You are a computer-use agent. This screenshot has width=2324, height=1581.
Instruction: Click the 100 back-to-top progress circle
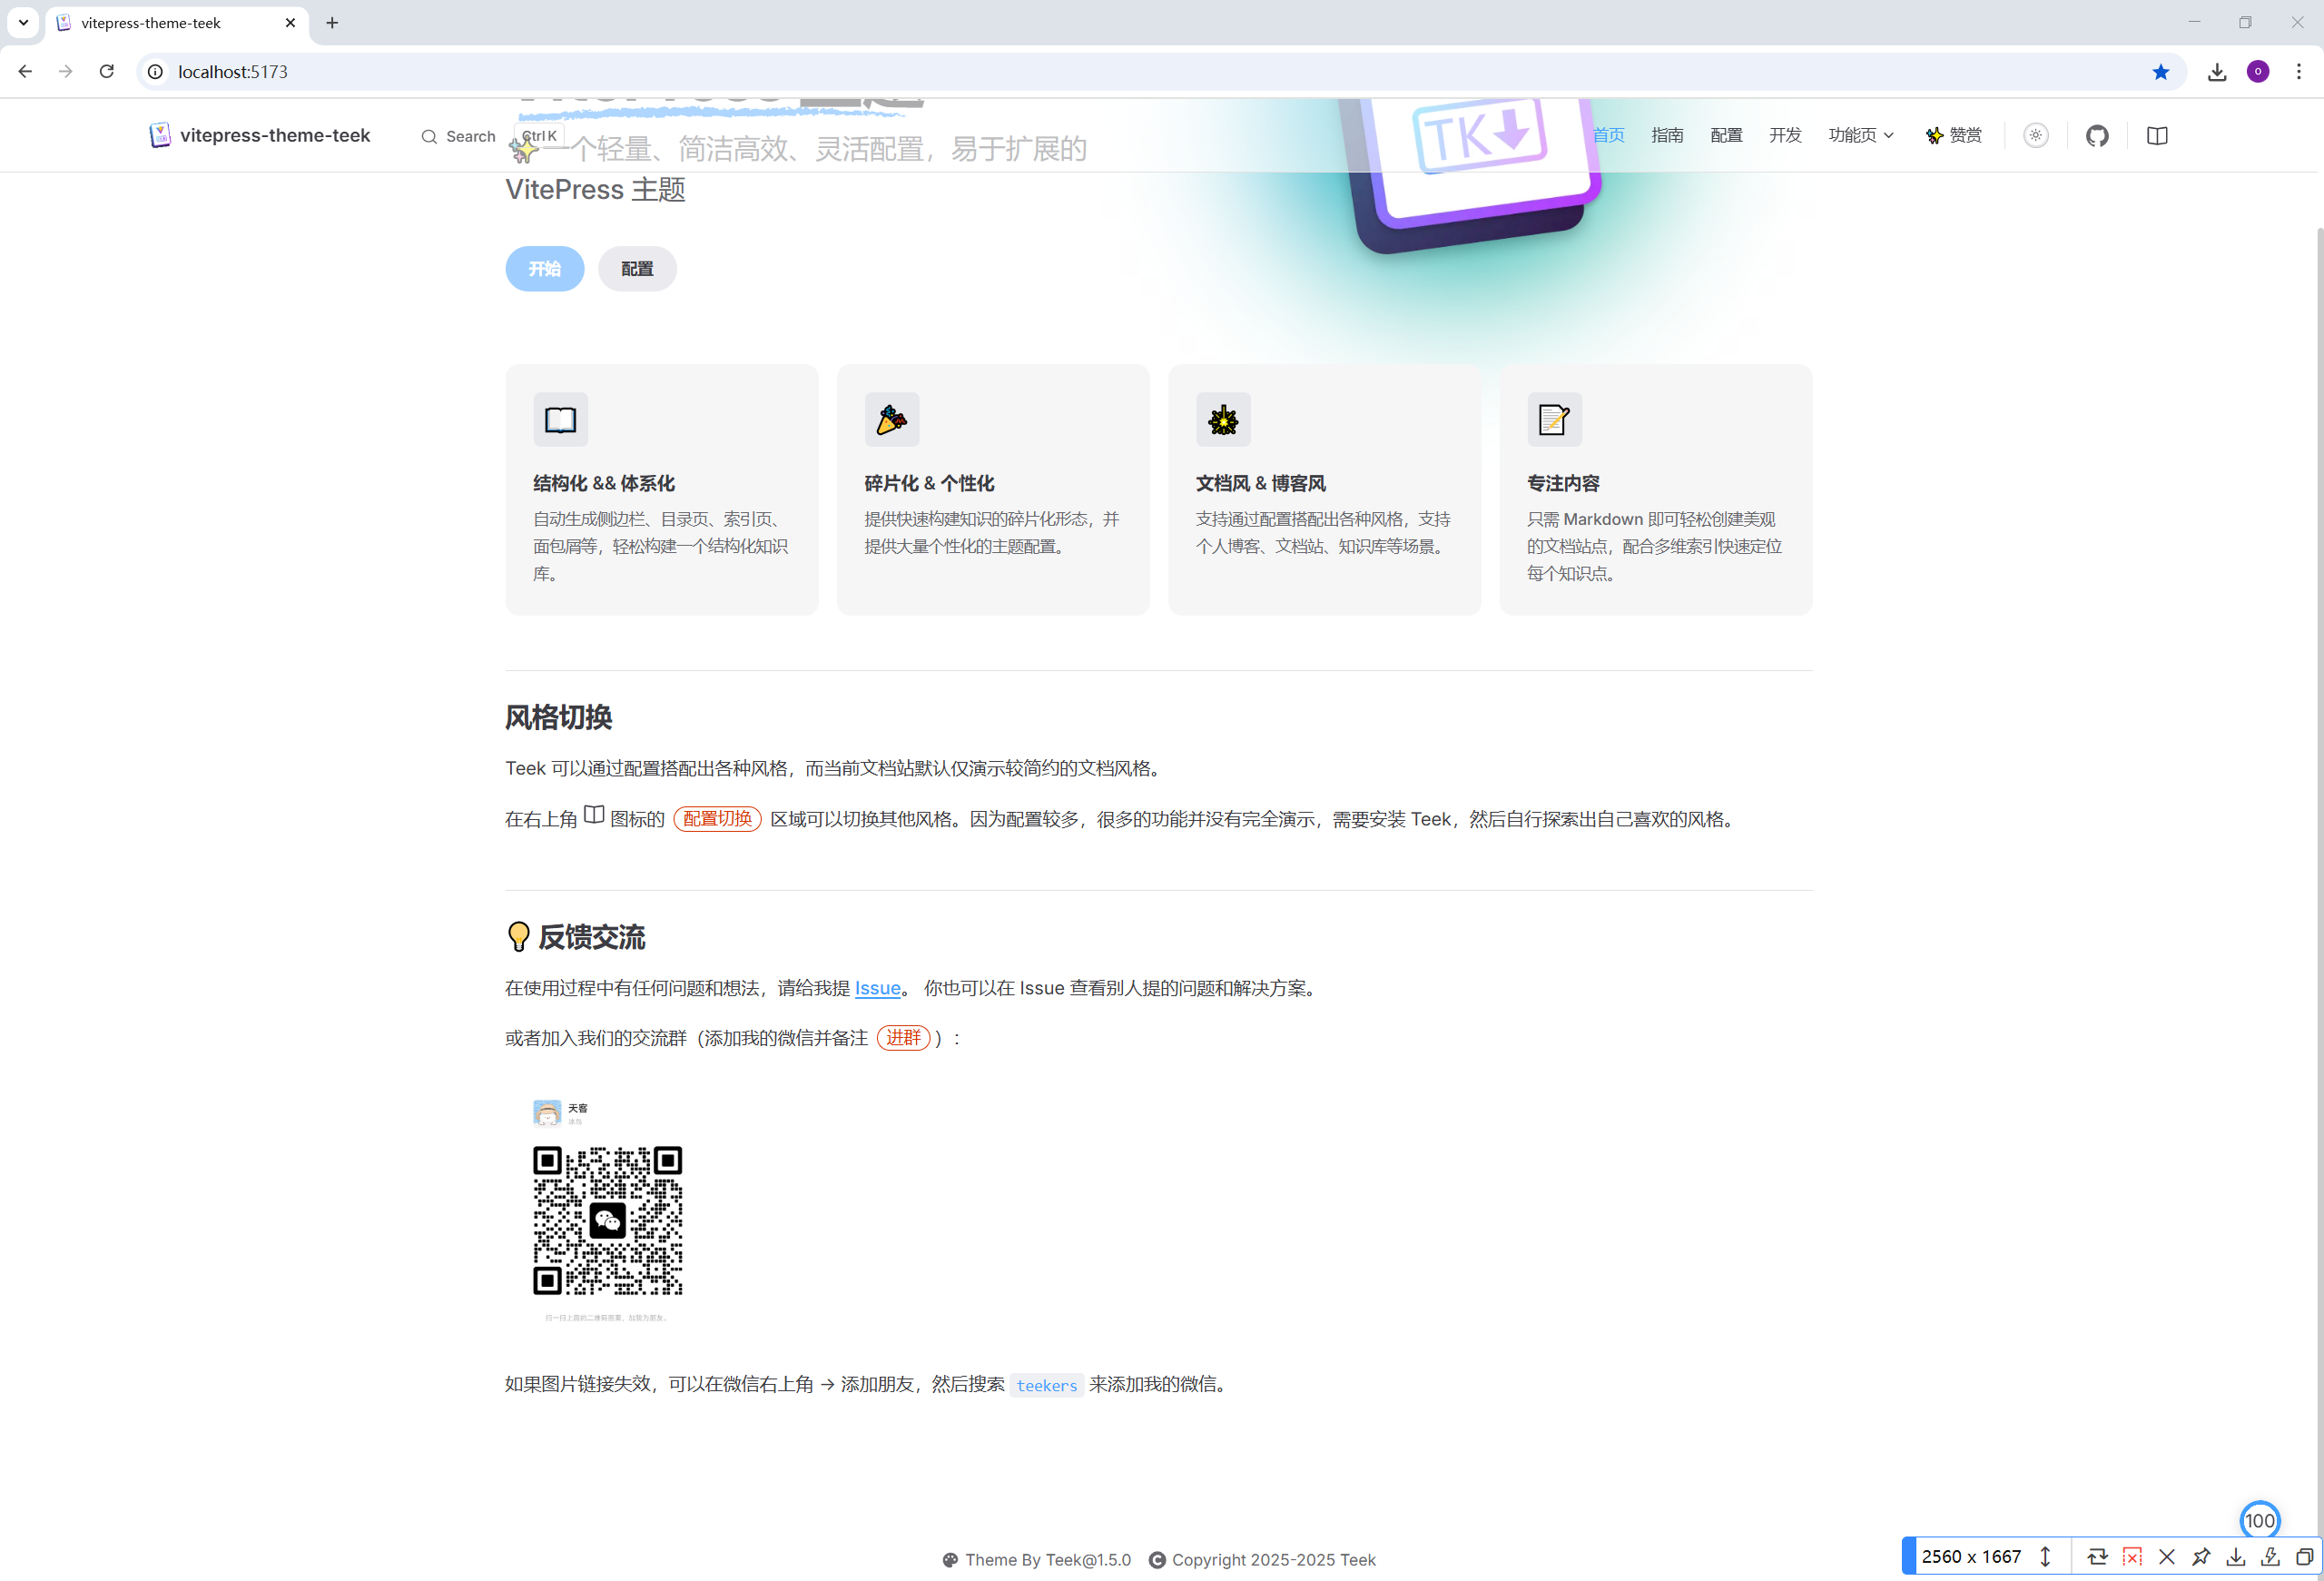click(2259, 1520)
